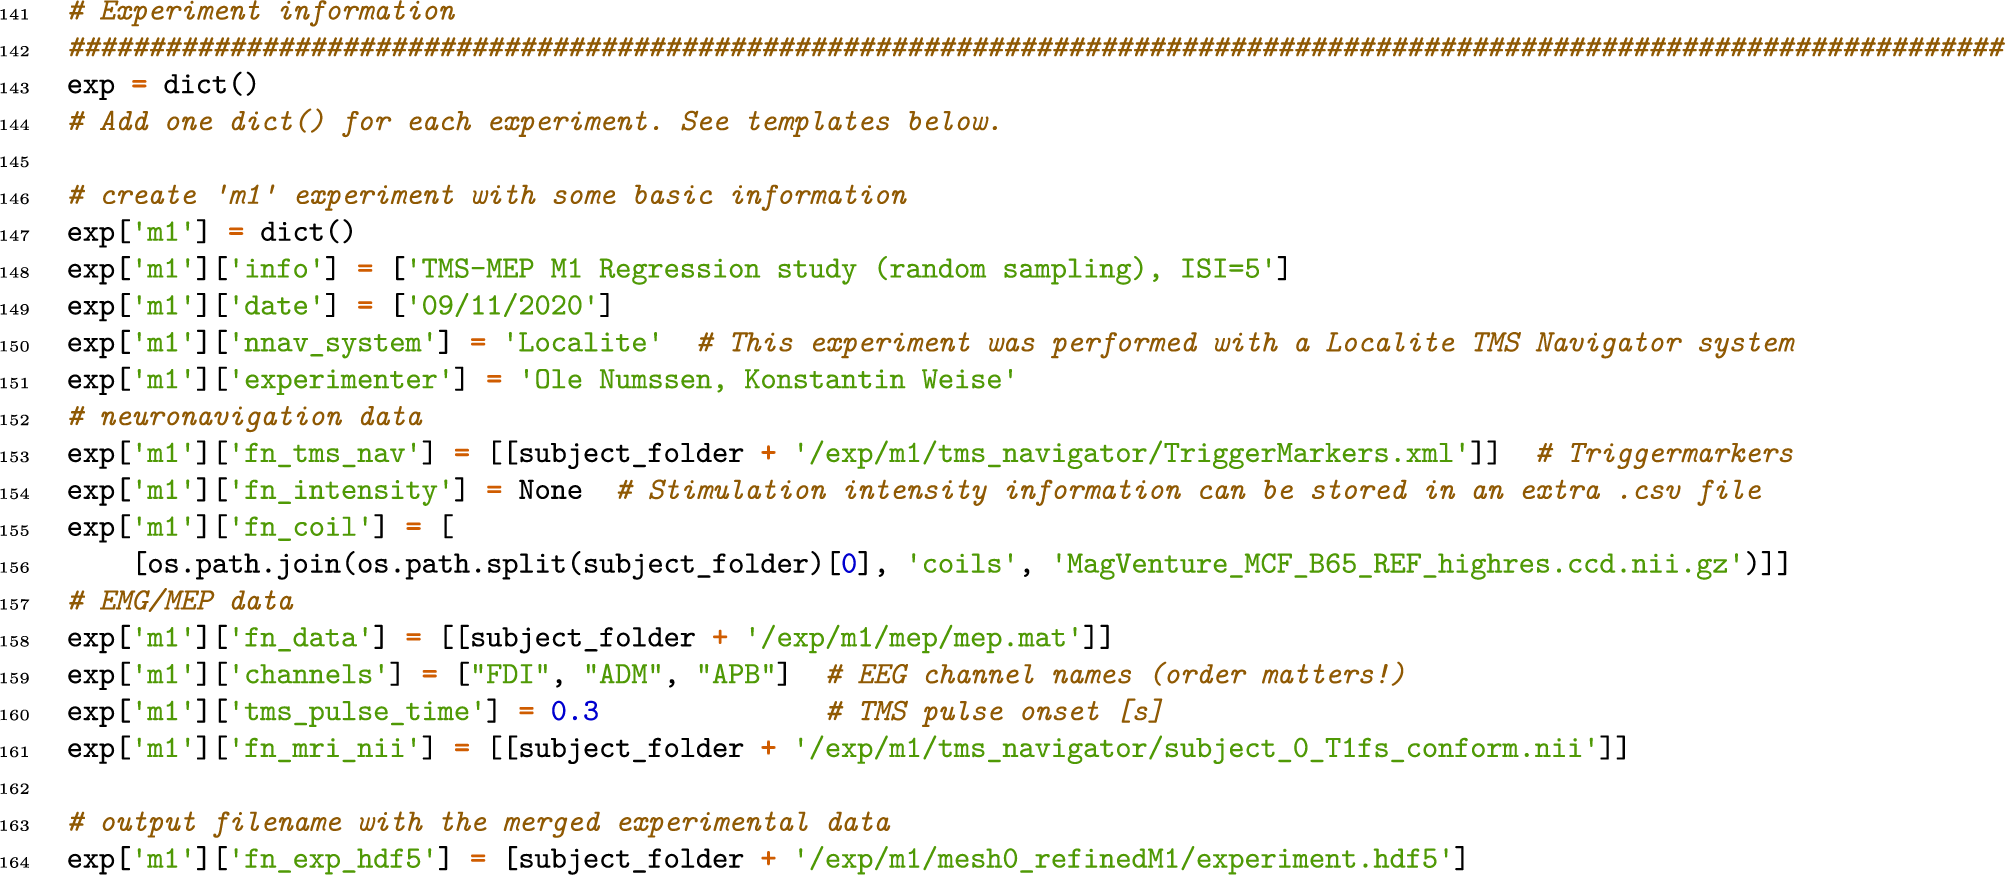Screen dimensions: 2005x875
Task: Click line number 142
Action: (15, 52)
